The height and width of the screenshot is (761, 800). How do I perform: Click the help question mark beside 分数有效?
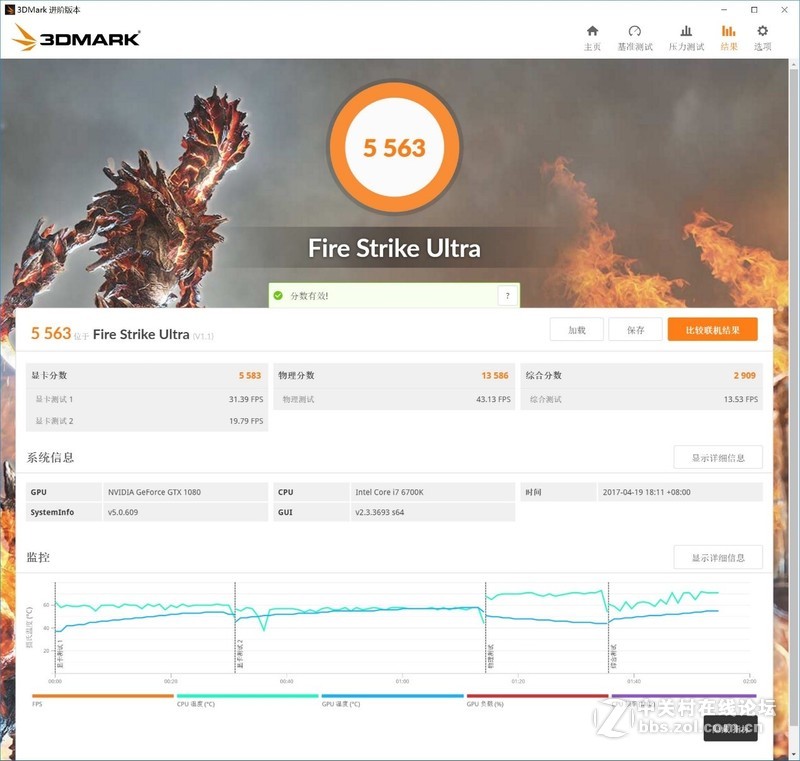(x=506, y=296)
